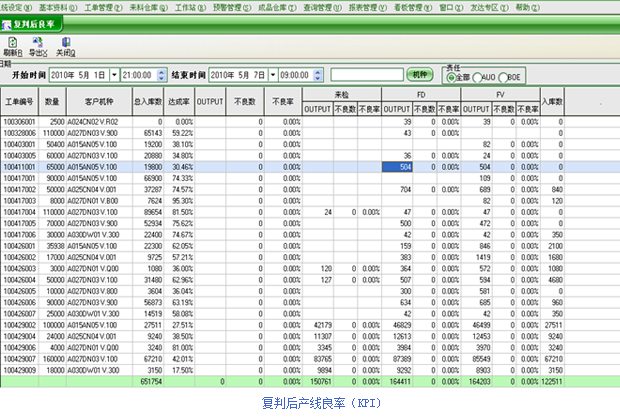This screenshot has width=620, height=417.
Task: Sort by the 达成率 column header
Action: pyautogui.click(x=180, y=101)
